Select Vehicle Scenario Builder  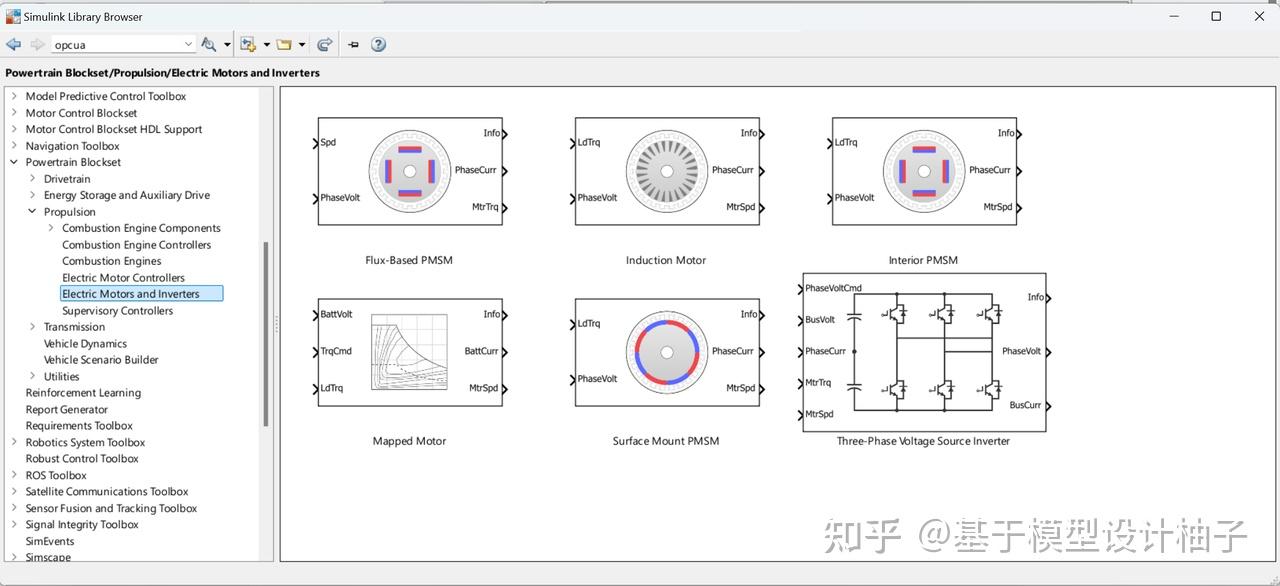[x=101, y=360]
